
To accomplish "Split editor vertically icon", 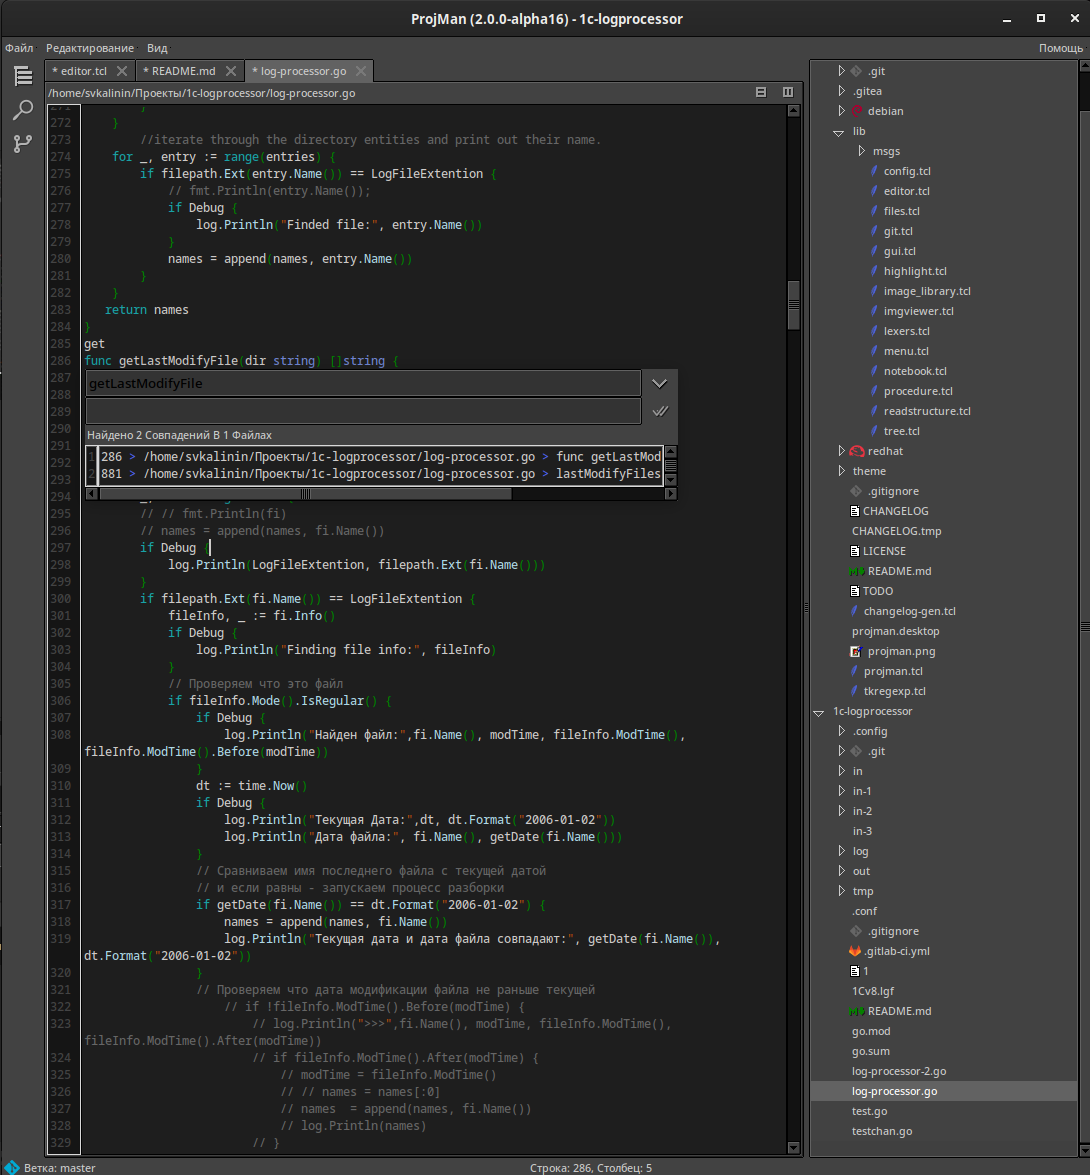I will coord(788,92).
